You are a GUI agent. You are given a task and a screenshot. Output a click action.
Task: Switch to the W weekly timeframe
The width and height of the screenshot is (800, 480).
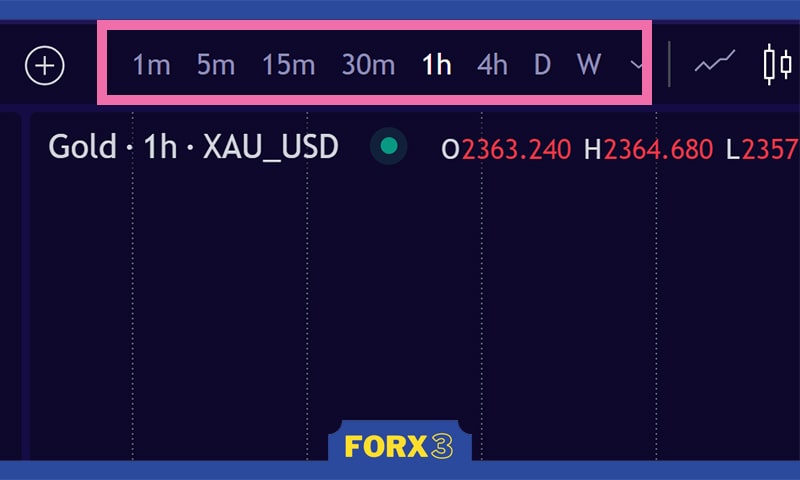coord(589,66)
